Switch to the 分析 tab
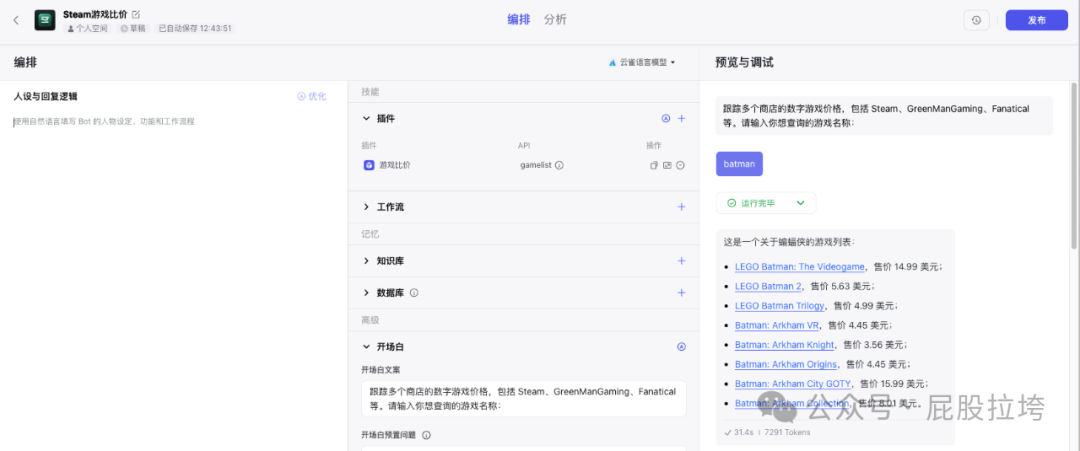This screenshot has height=451, width=1080. pos(554,20)
